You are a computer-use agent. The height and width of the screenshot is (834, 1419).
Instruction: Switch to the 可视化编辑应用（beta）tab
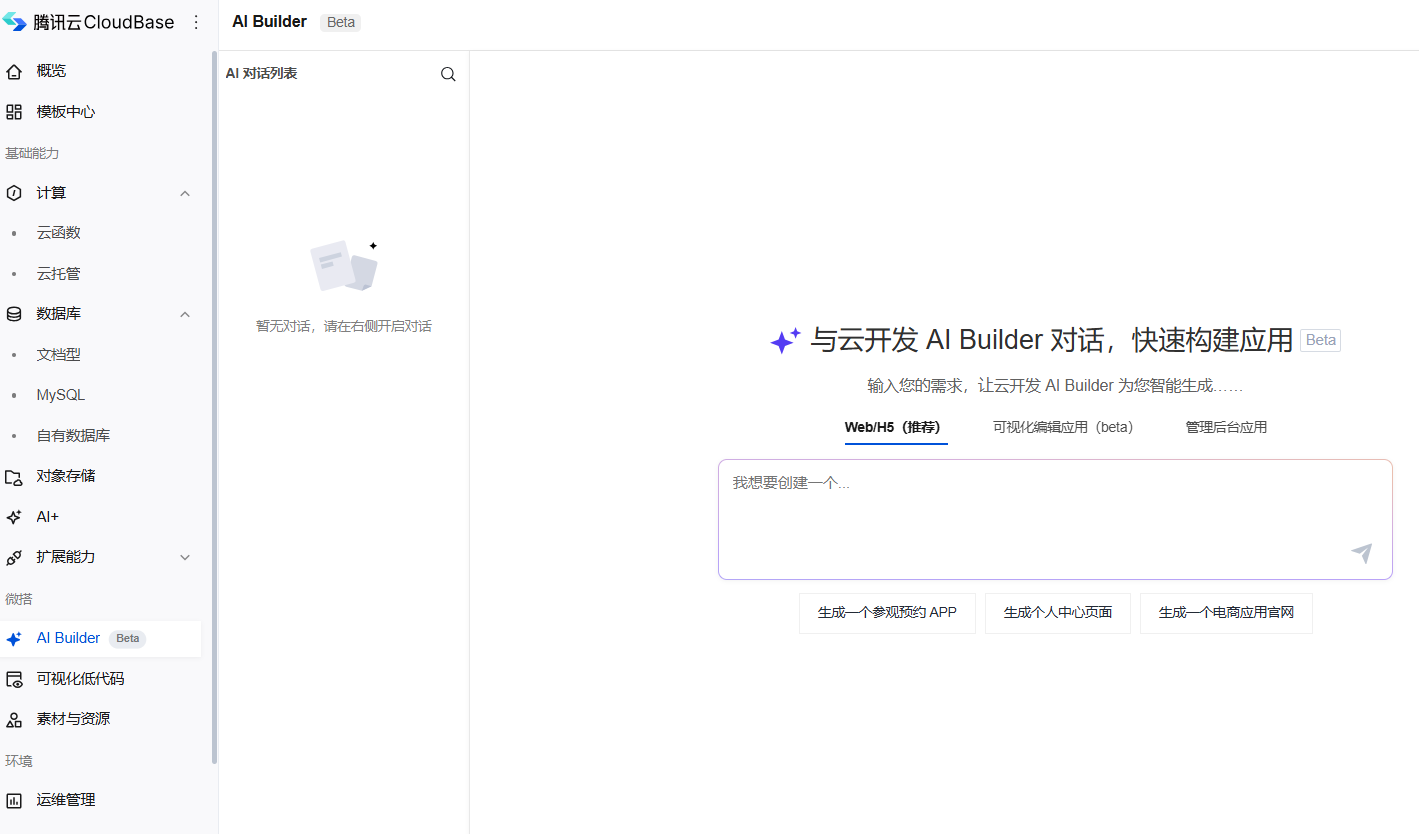pos(1063,426)
